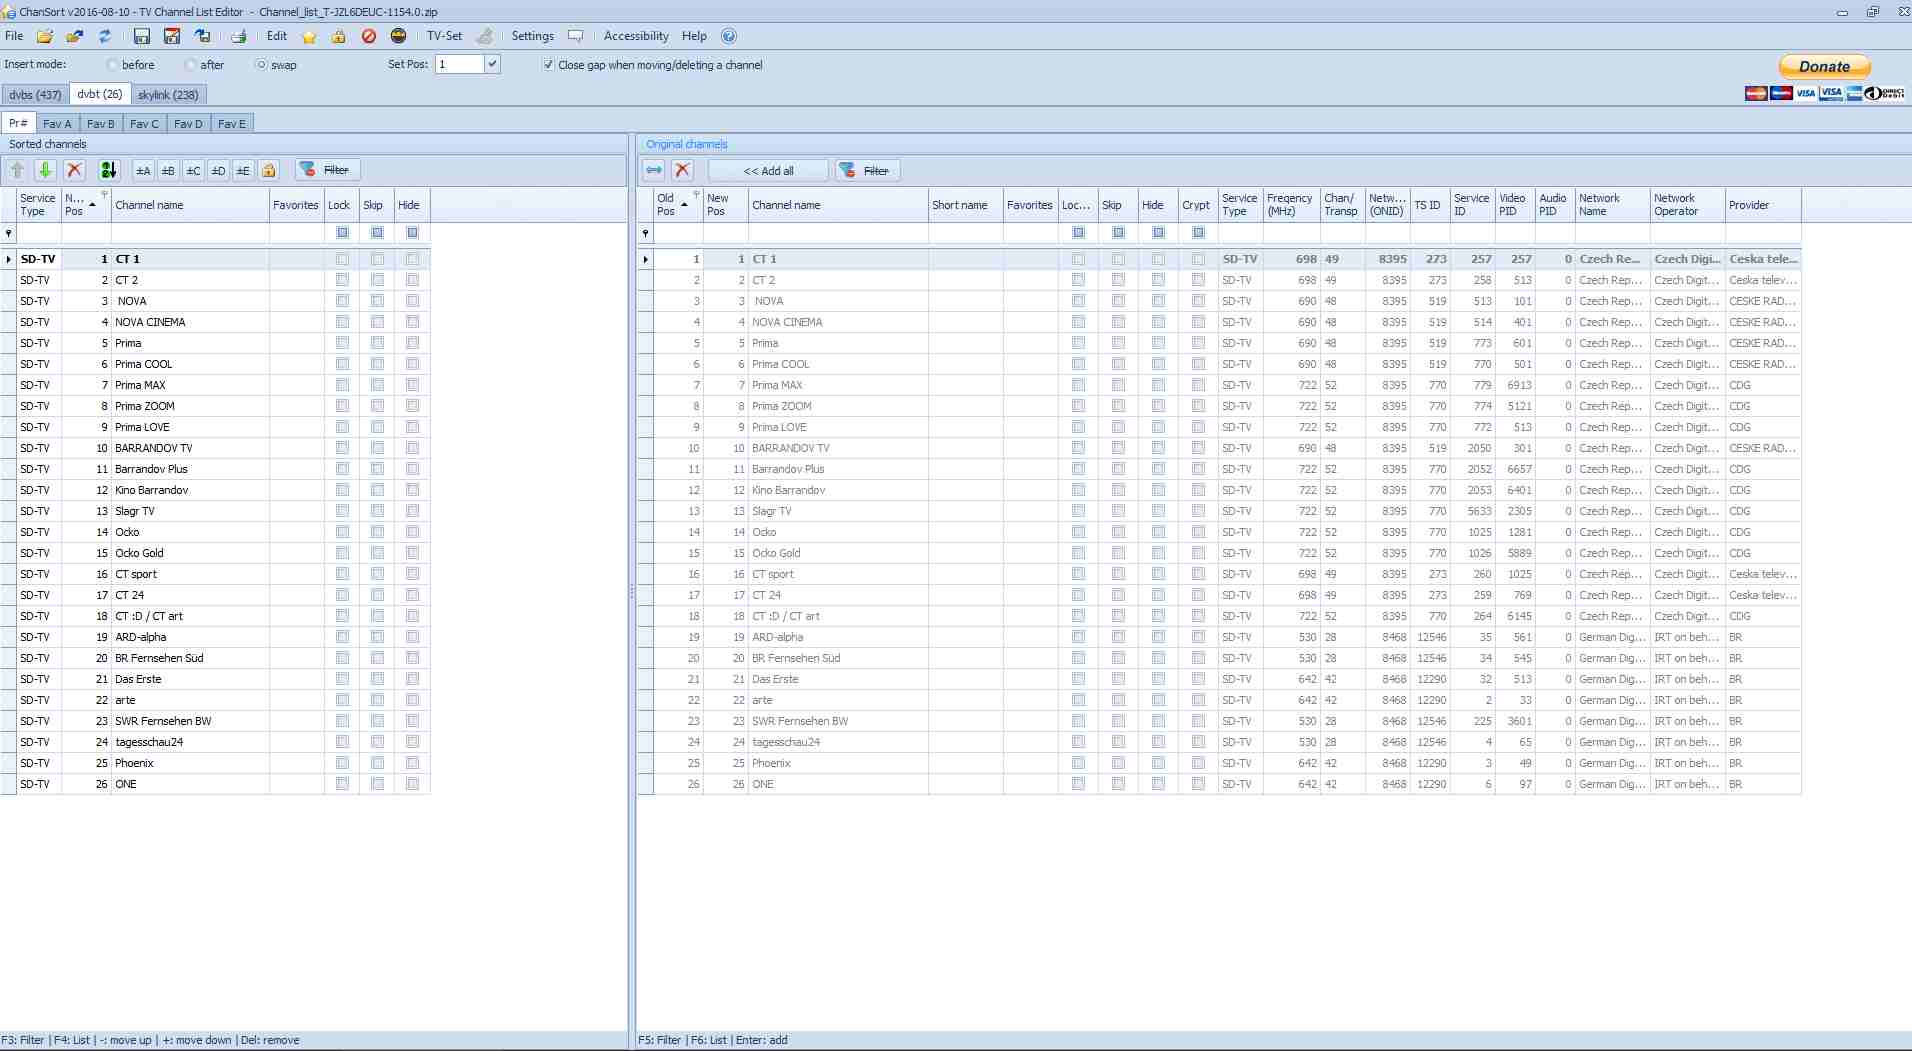The height and width of the screenshot is (1051, 1912).
Task: Click the Set Pos input field
Action: [x=459, y=64]
